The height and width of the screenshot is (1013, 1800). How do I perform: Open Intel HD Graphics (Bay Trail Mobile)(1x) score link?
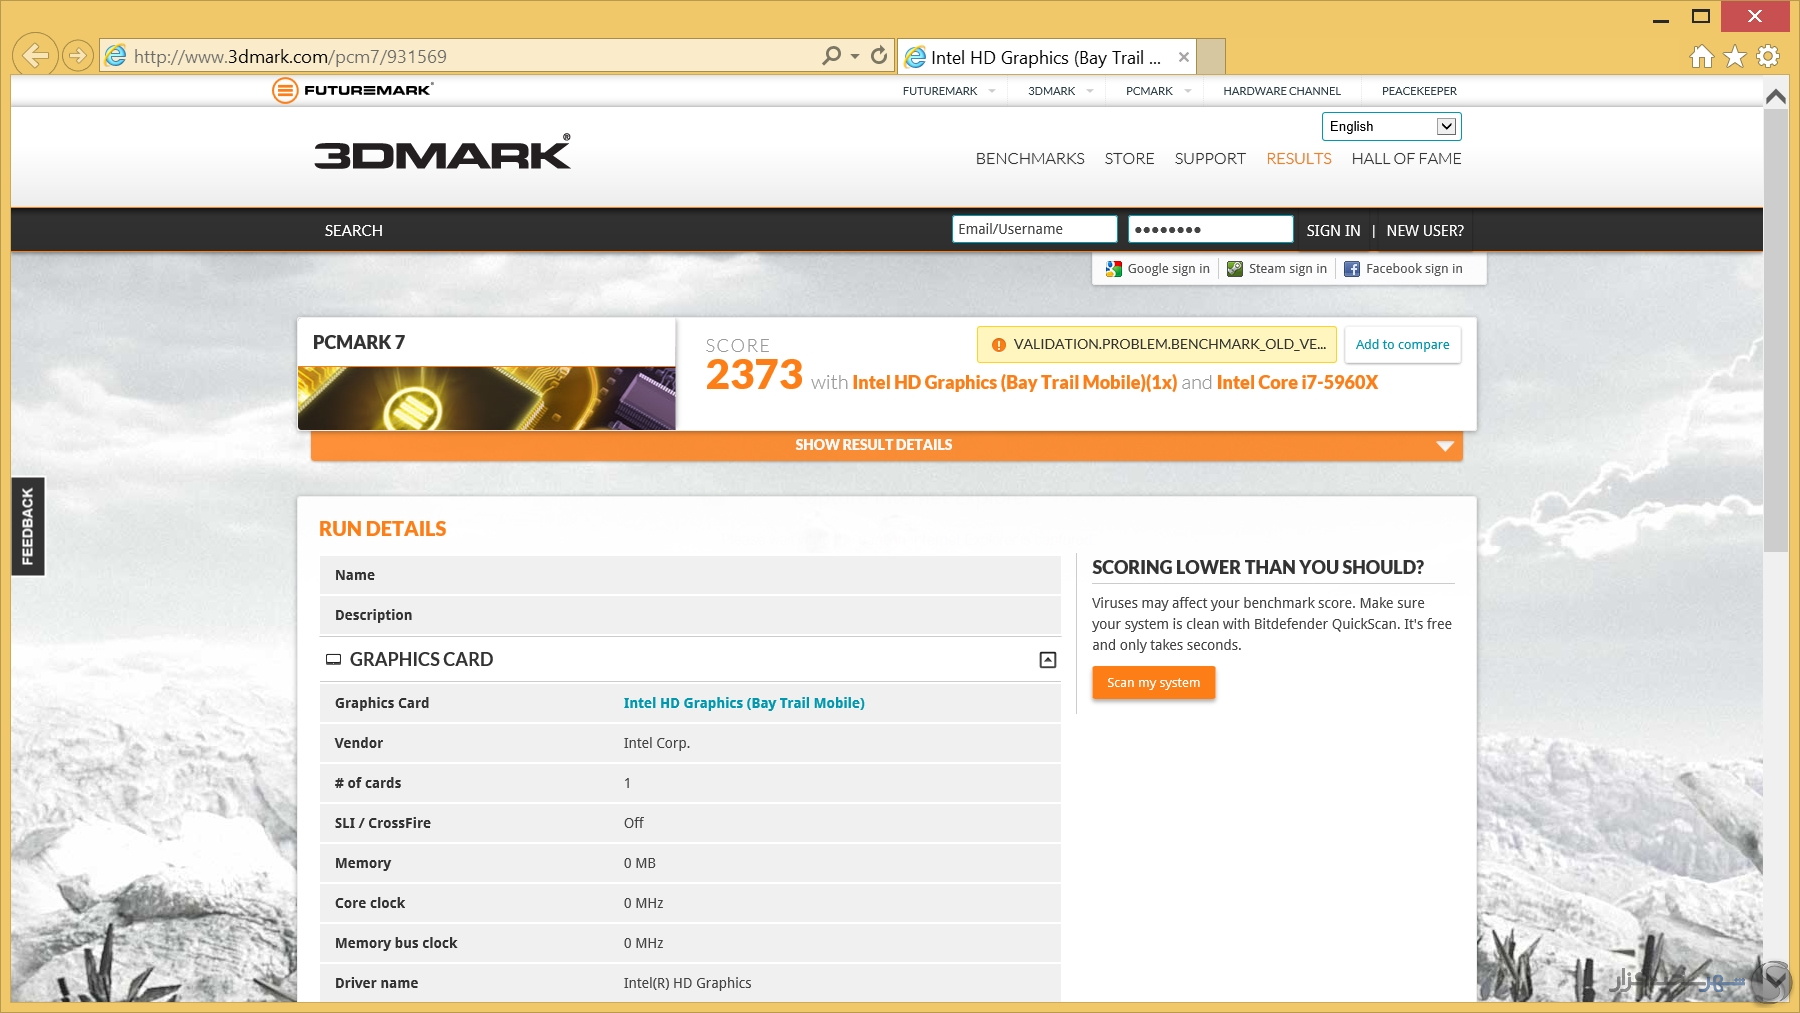[x=1014, y=382]
